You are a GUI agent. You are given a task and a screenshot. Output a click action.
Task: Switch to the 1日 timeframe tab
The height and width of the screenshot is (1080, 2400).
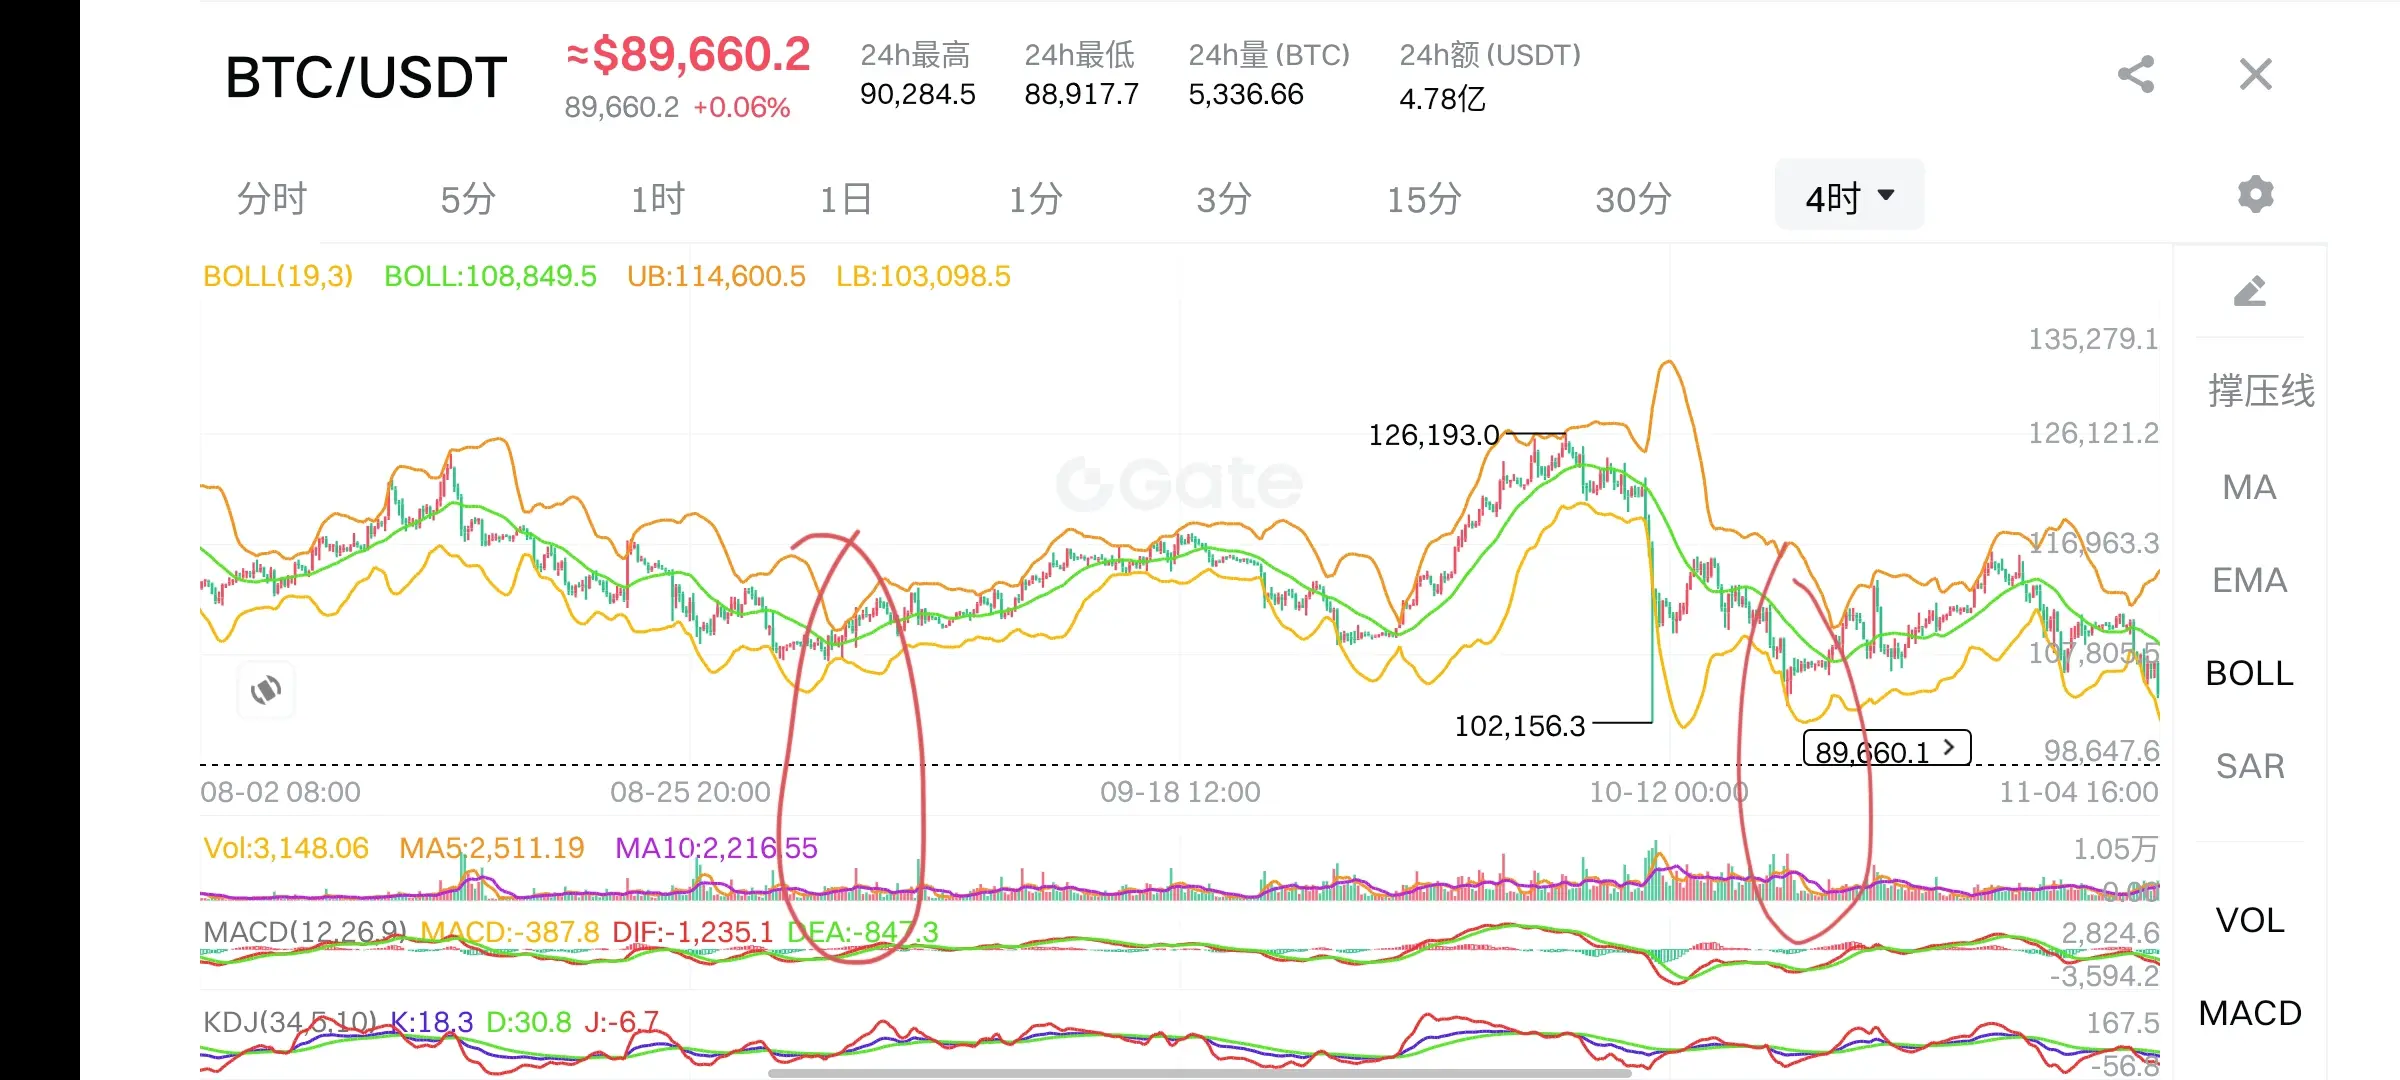click(x=845, y=199)
